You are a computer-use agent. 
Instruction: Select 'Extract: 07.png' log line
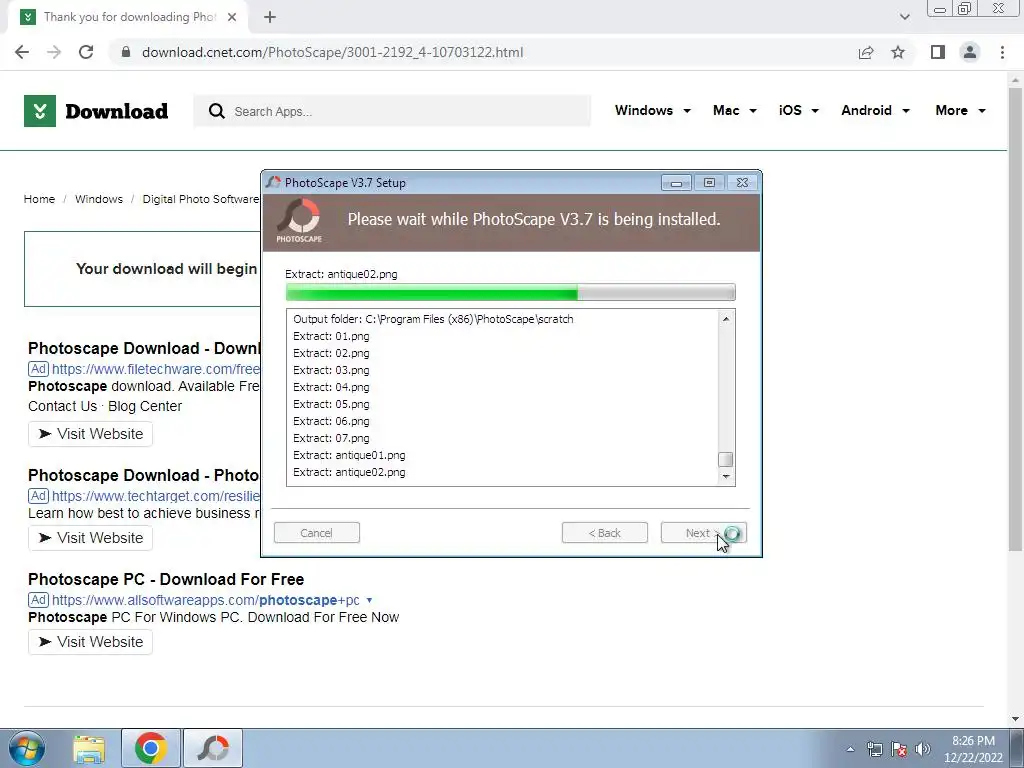point(331,438)
